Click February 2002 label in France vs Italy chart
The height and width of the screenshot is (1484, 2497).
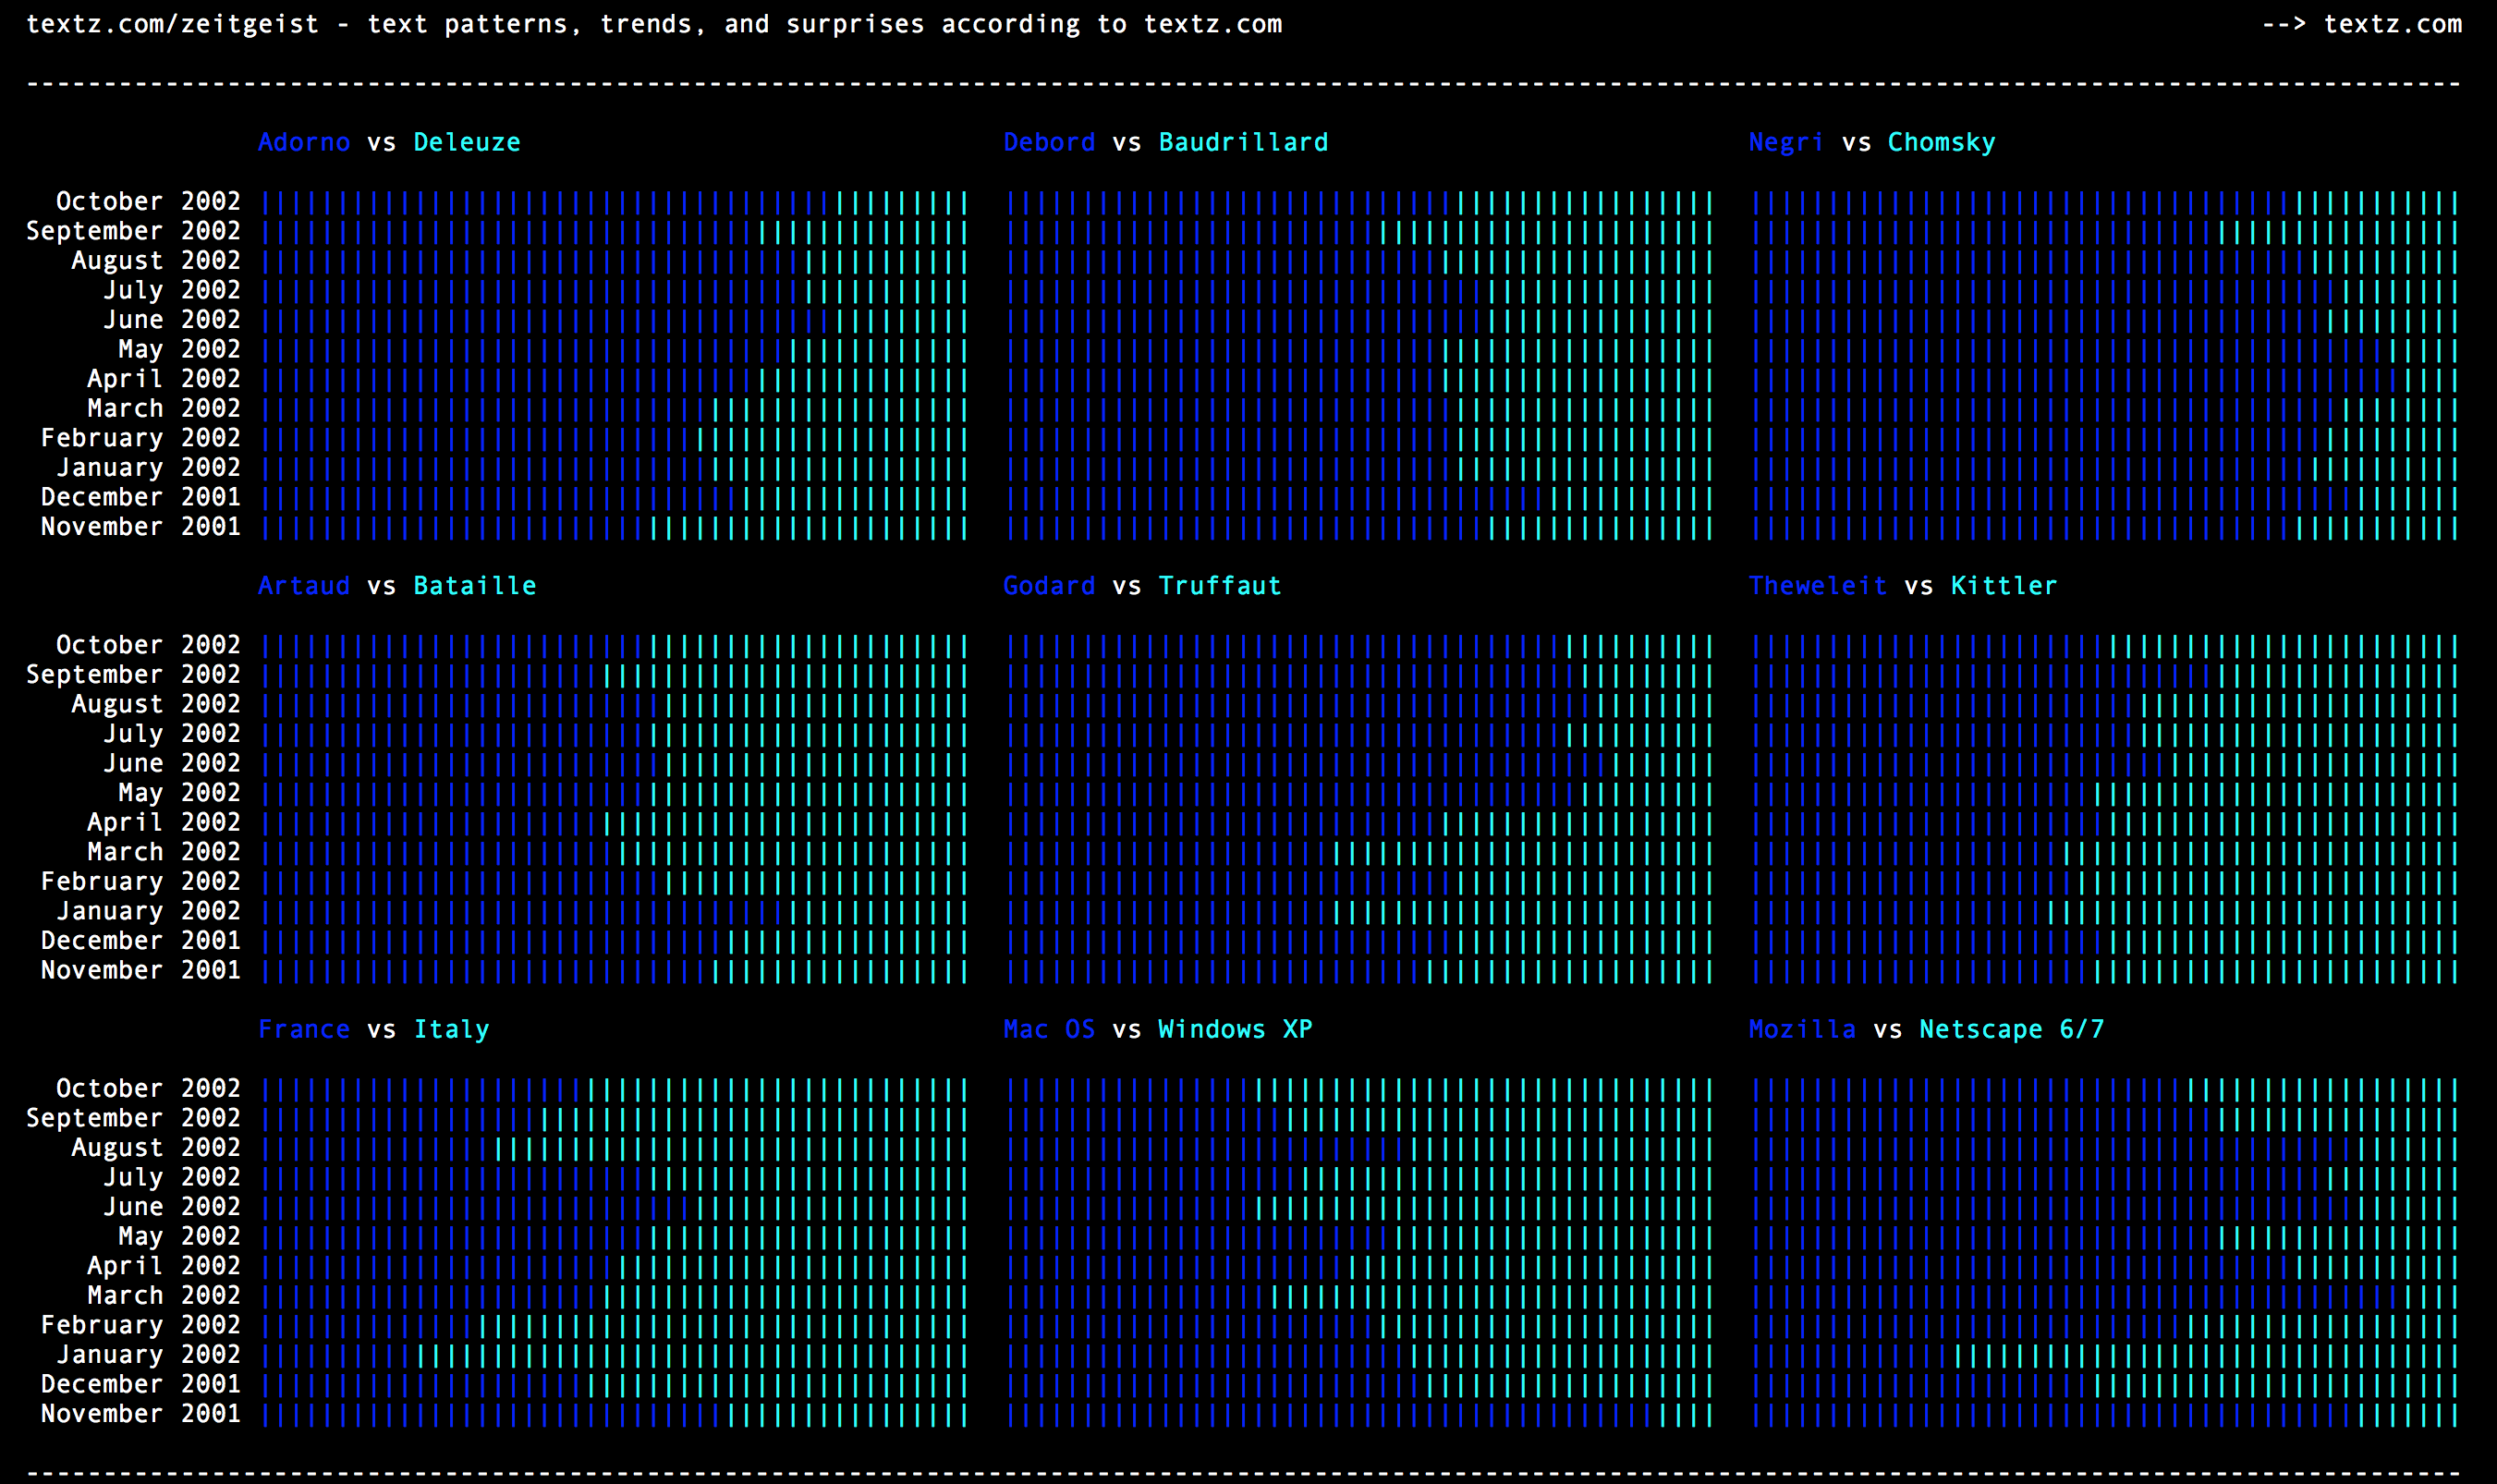click(141, 1325)
